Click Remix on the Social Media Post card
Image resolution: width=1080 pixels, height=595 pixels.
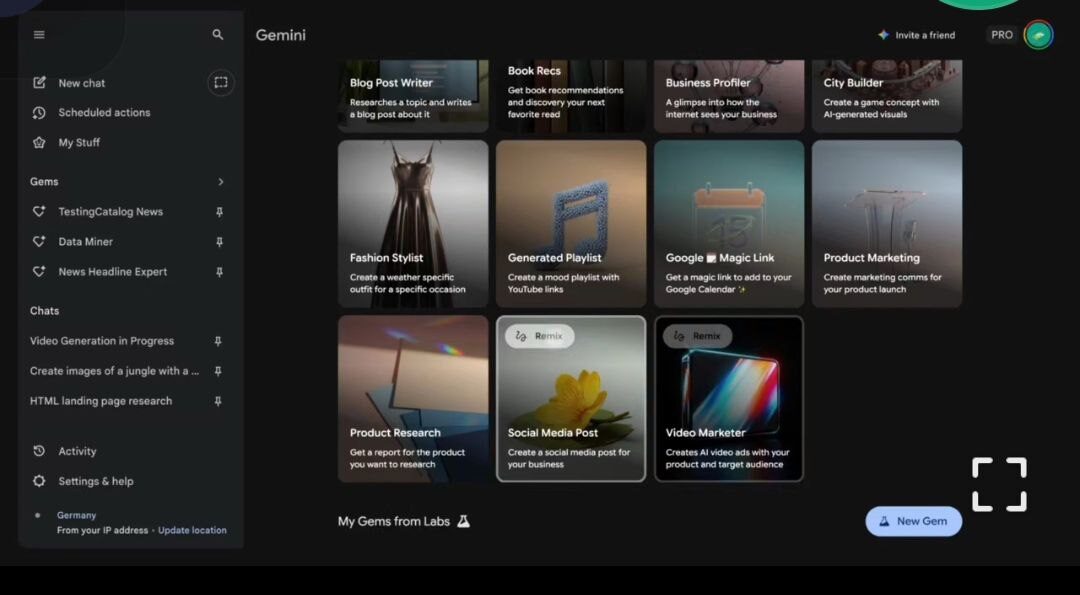(x=539, y=337)
